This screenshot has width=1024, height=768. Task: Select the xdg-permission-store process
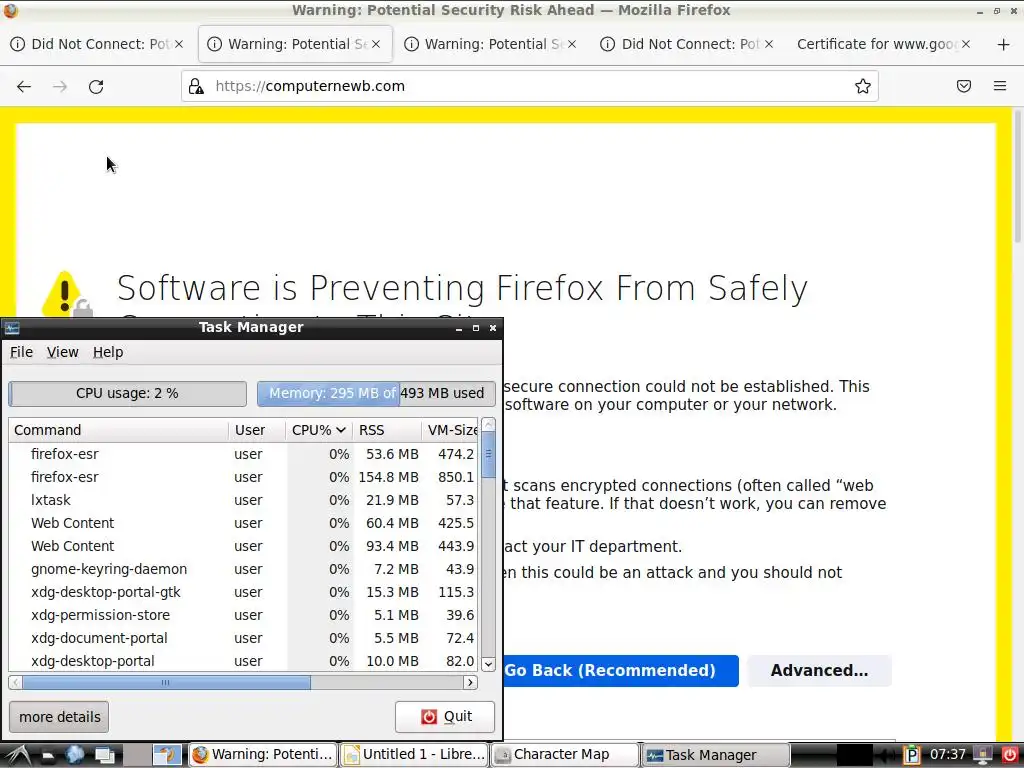pyautogui.click(x=243, y=615)
